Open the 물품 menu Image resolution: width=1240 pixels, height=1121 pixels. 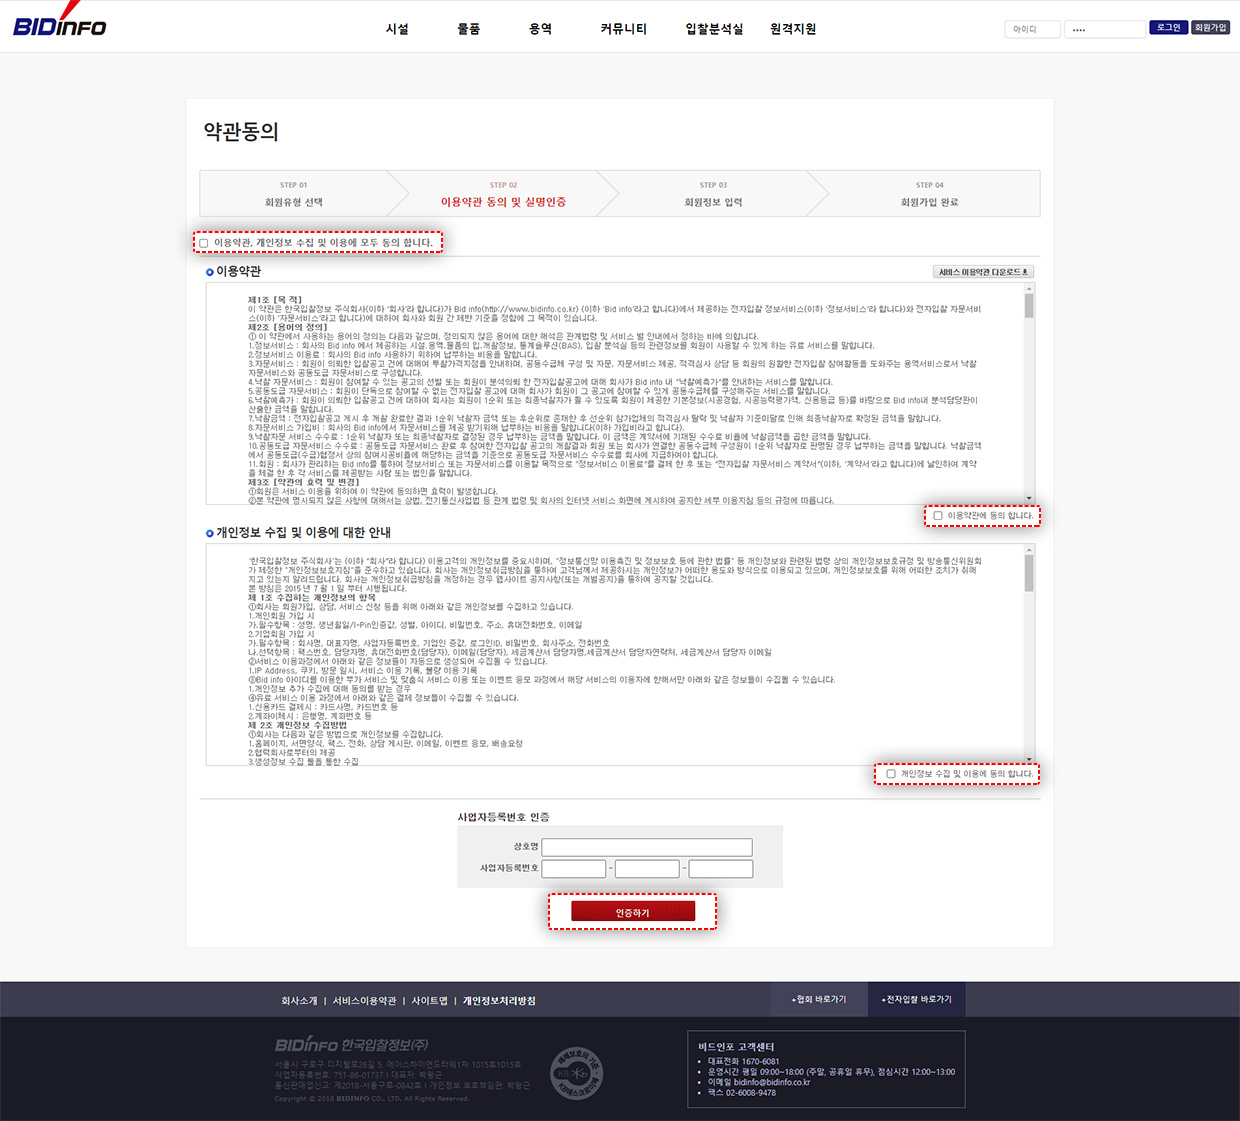pos(468,29)
